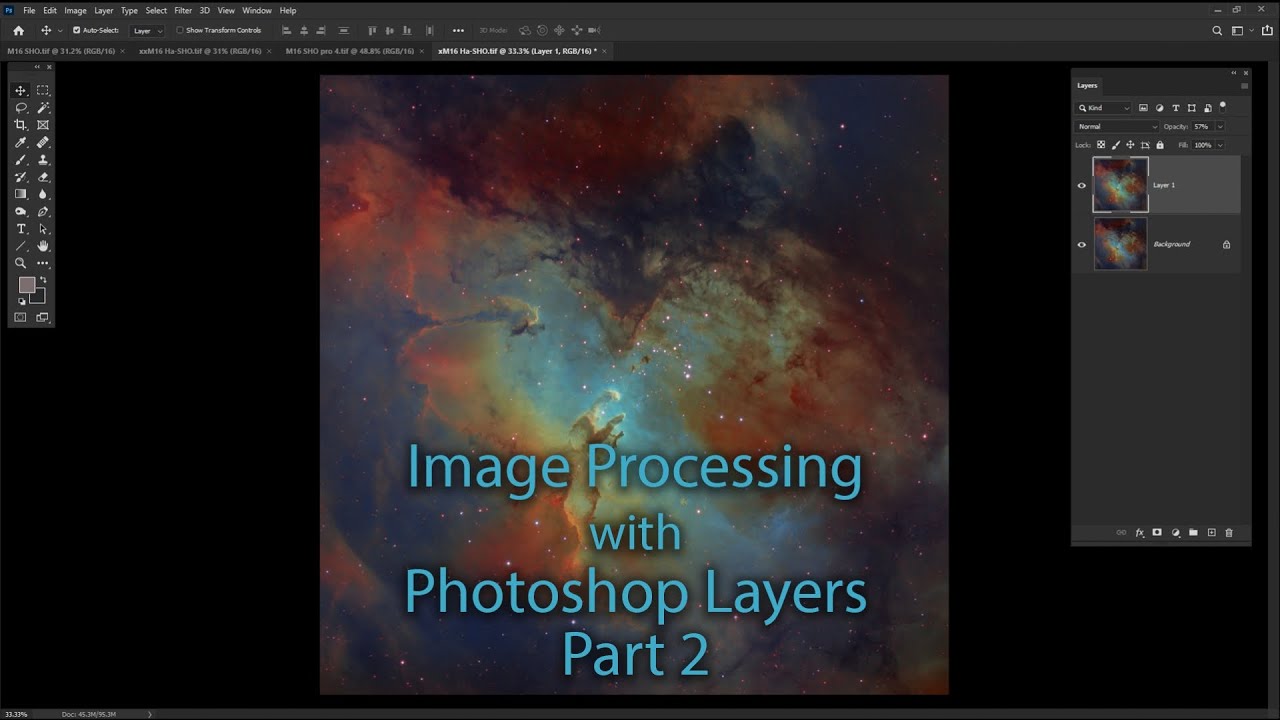
Task: Select the Horizontal Type tool
Action: 20,229
